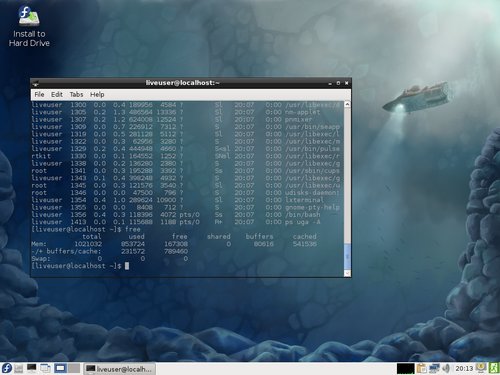Click the screen lock icon in the panel
The image size is (500, 375).
(x=481, y=368)
